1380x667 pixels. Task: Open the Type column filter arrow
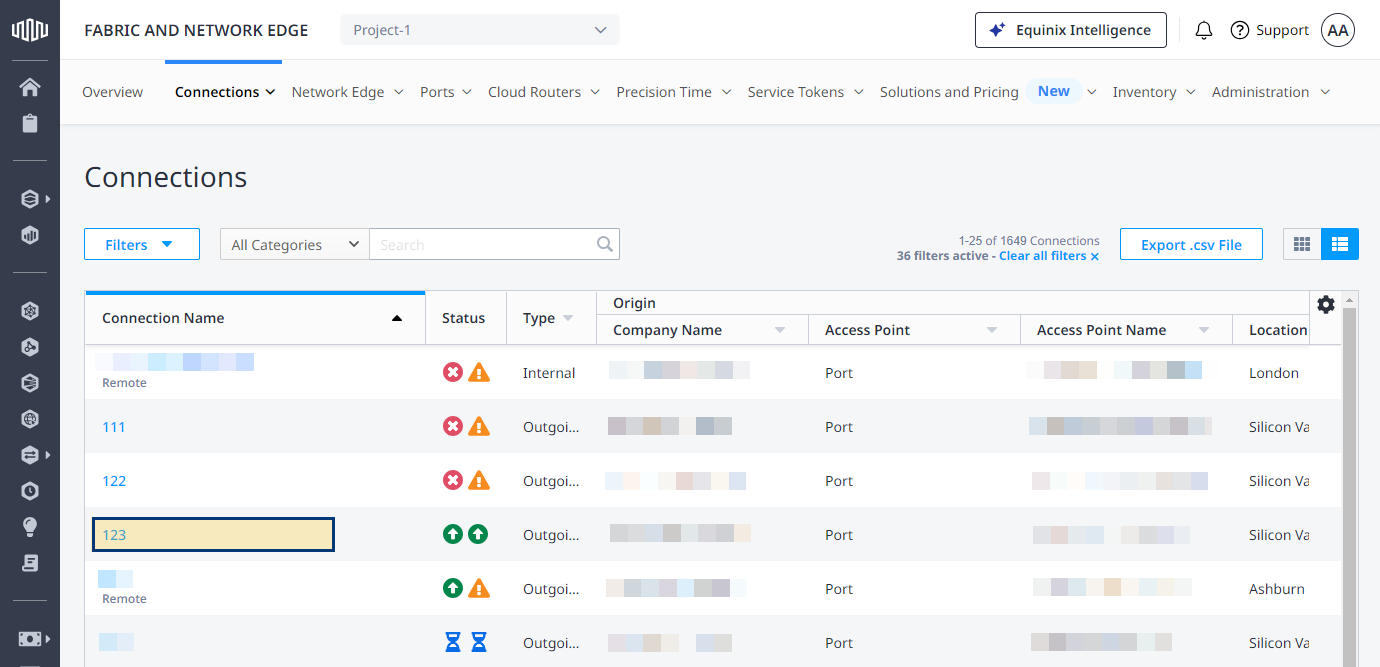point(568,318)
